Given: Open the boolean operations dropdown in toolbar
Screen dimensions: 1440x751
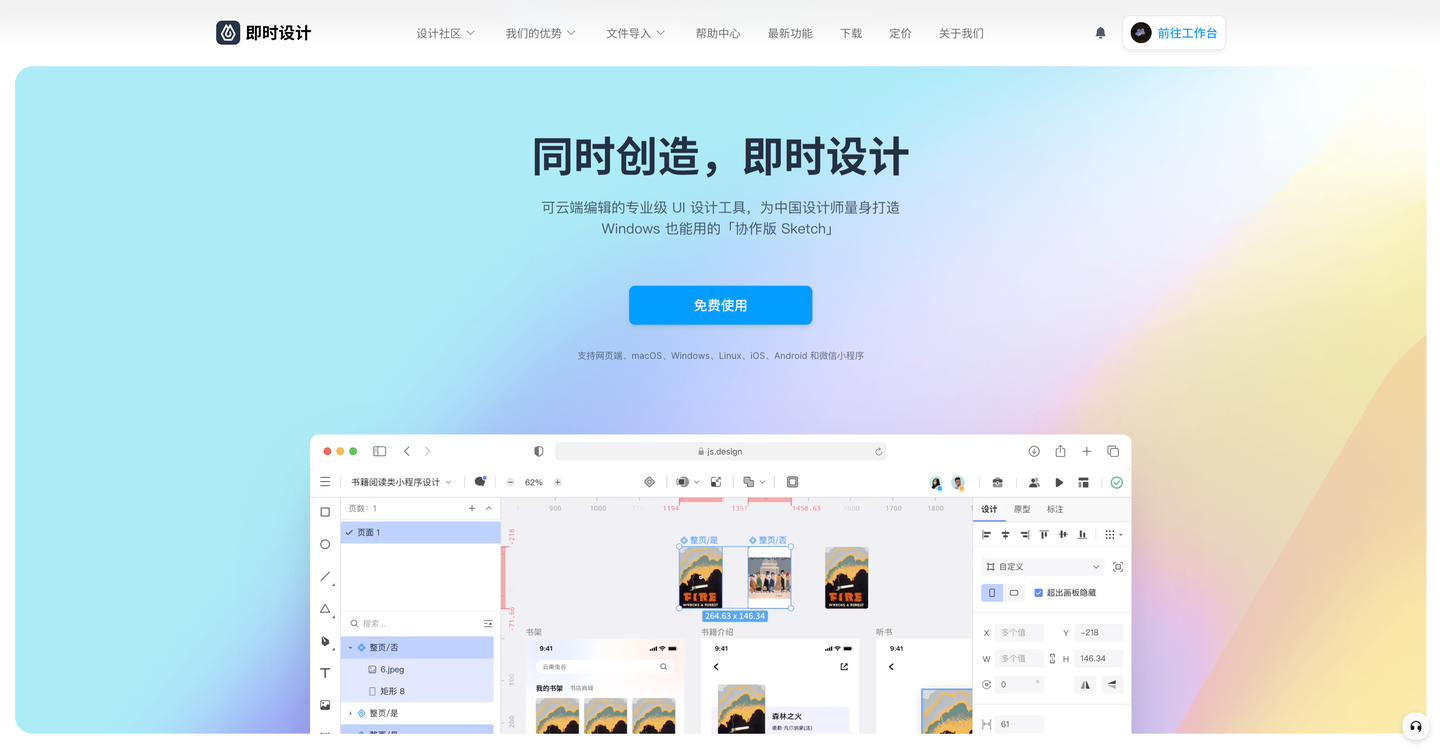Looking at the screenshot, I should pyautogui.click(x=754, y=482).
